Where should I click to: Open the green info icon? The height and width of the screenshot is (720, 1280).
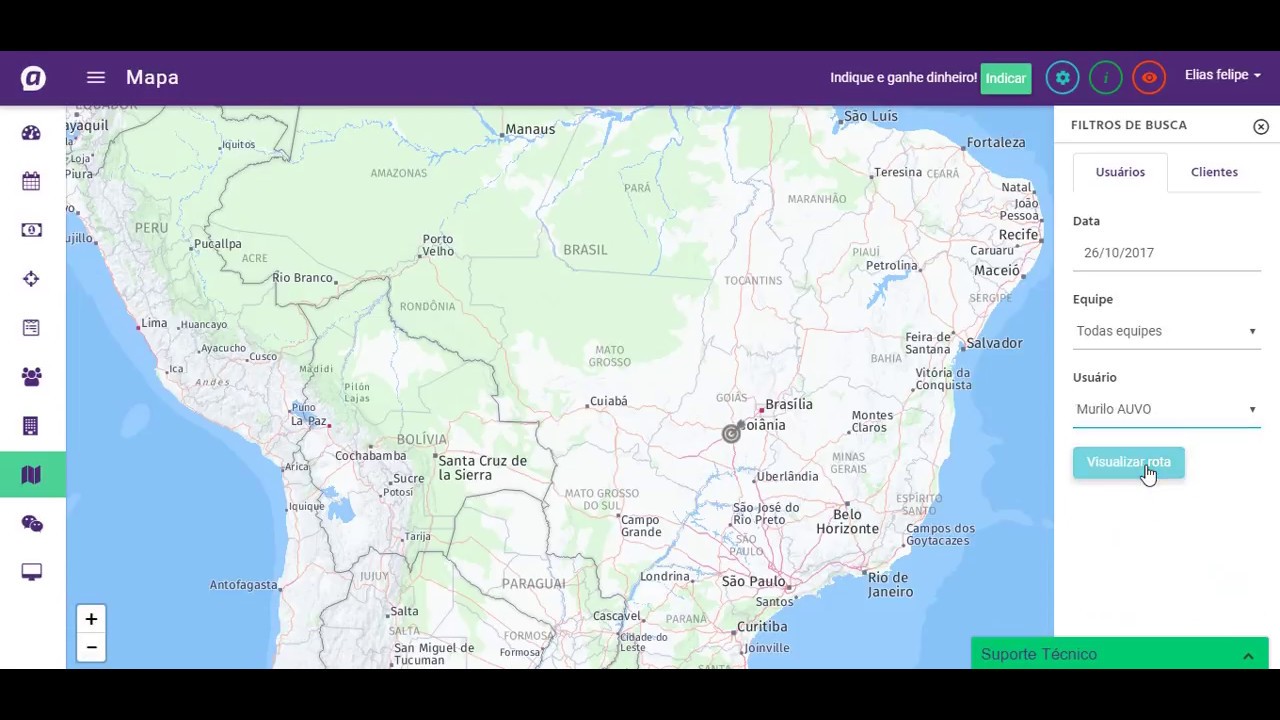click(1106, 78)
